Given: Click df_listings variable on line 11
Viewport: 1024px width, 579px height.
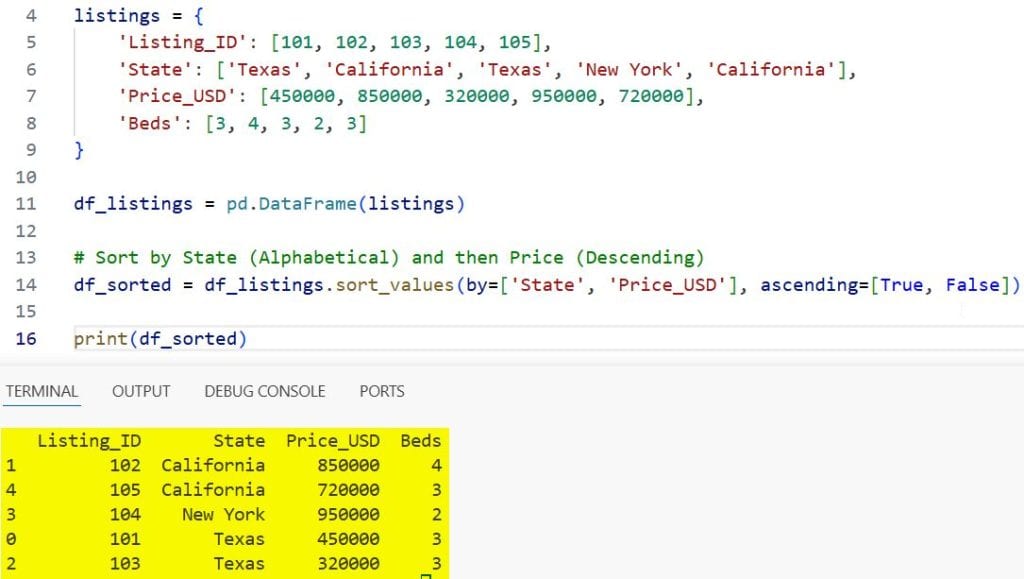Looking at the screenshot, I should tap(133, 204).
